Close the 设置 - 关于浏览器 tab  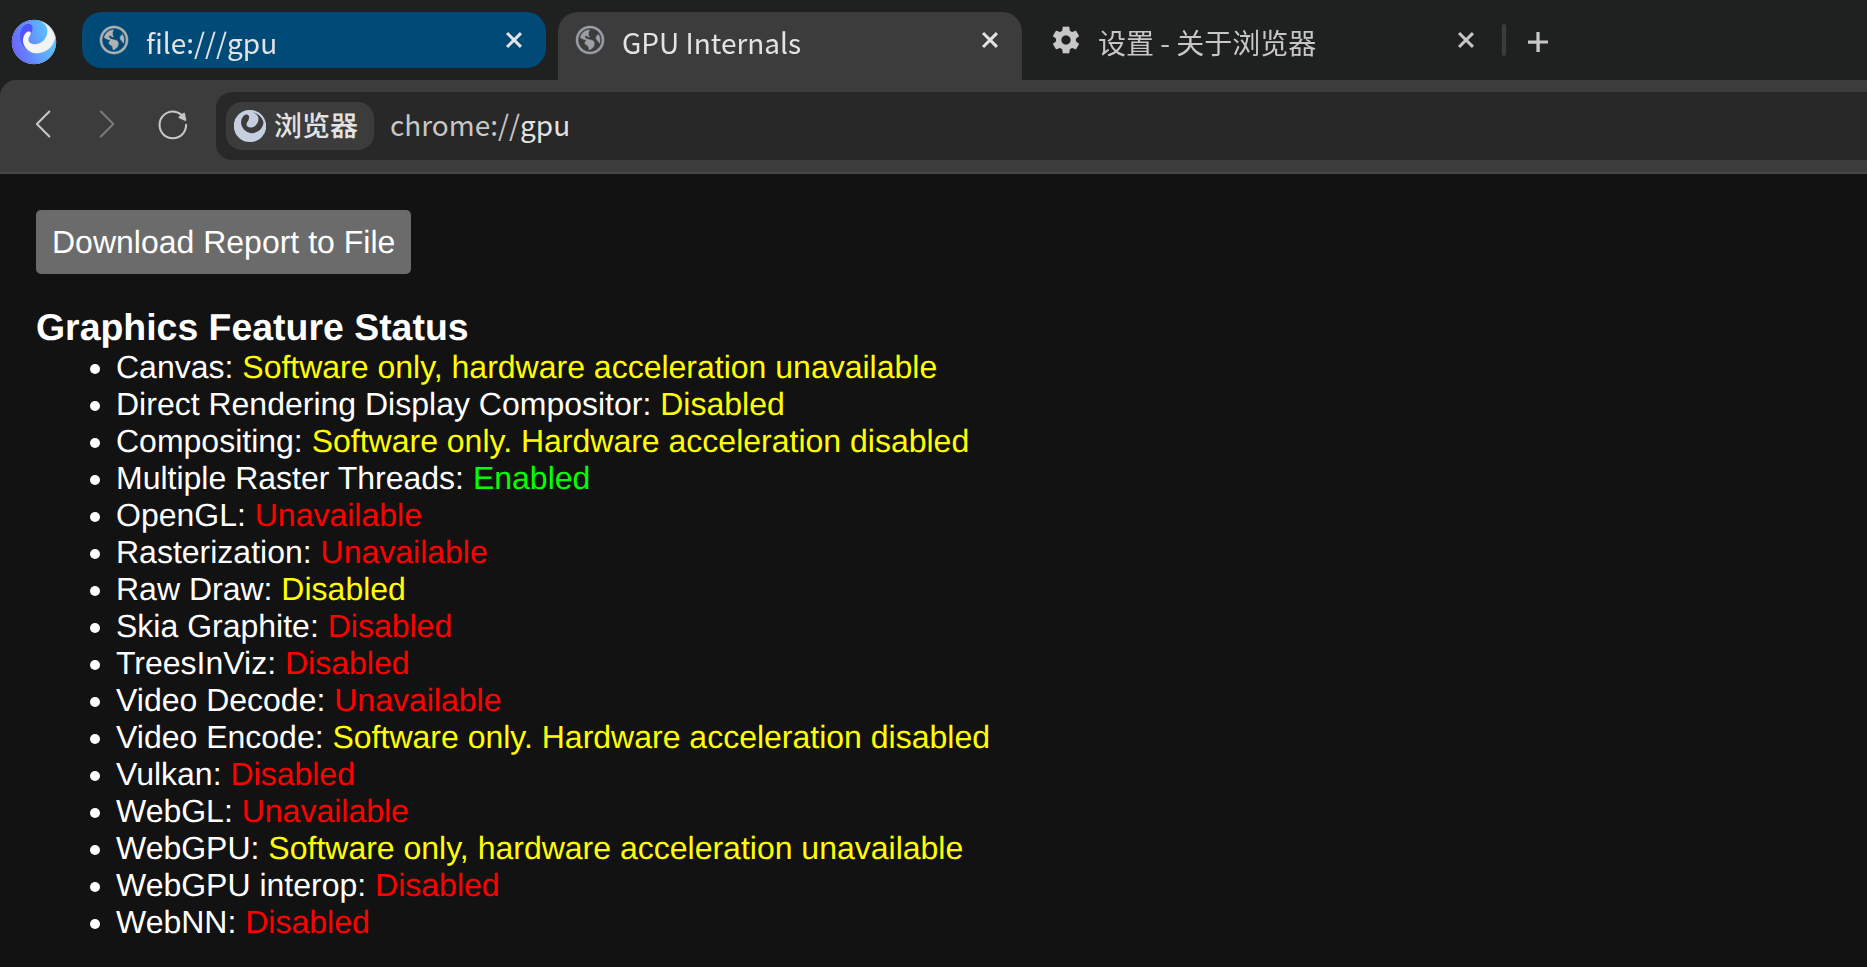pyautogui.click(x=1466, y=41)
